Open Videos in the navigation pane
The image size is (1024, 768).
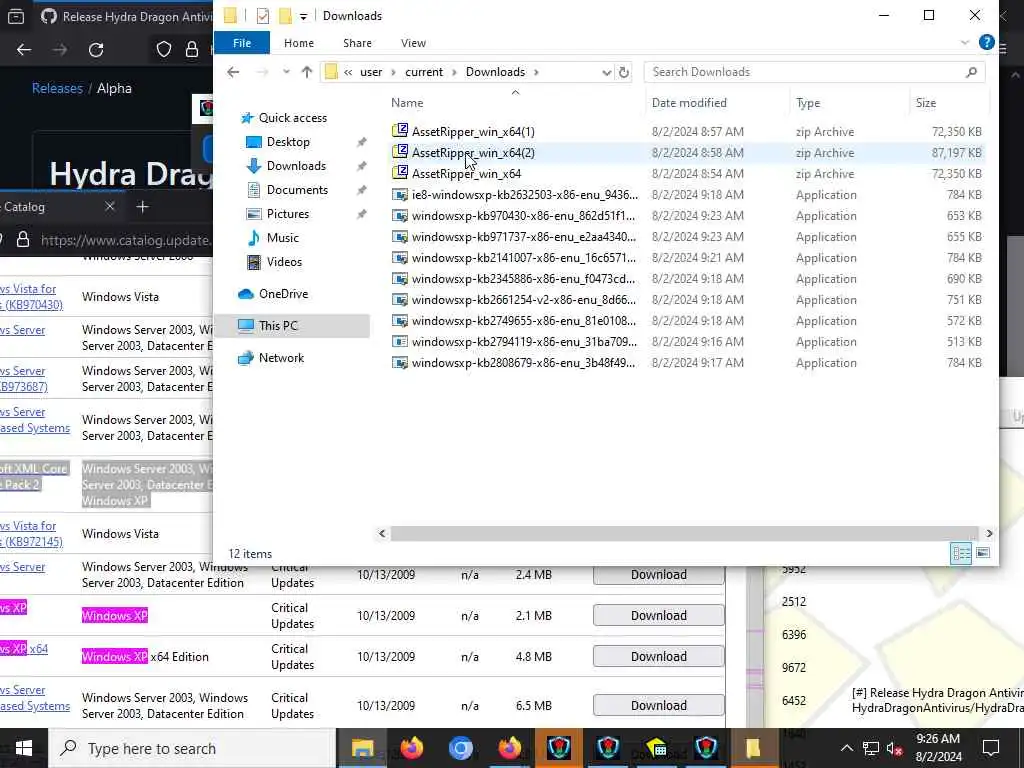click(x=284, y=262)
